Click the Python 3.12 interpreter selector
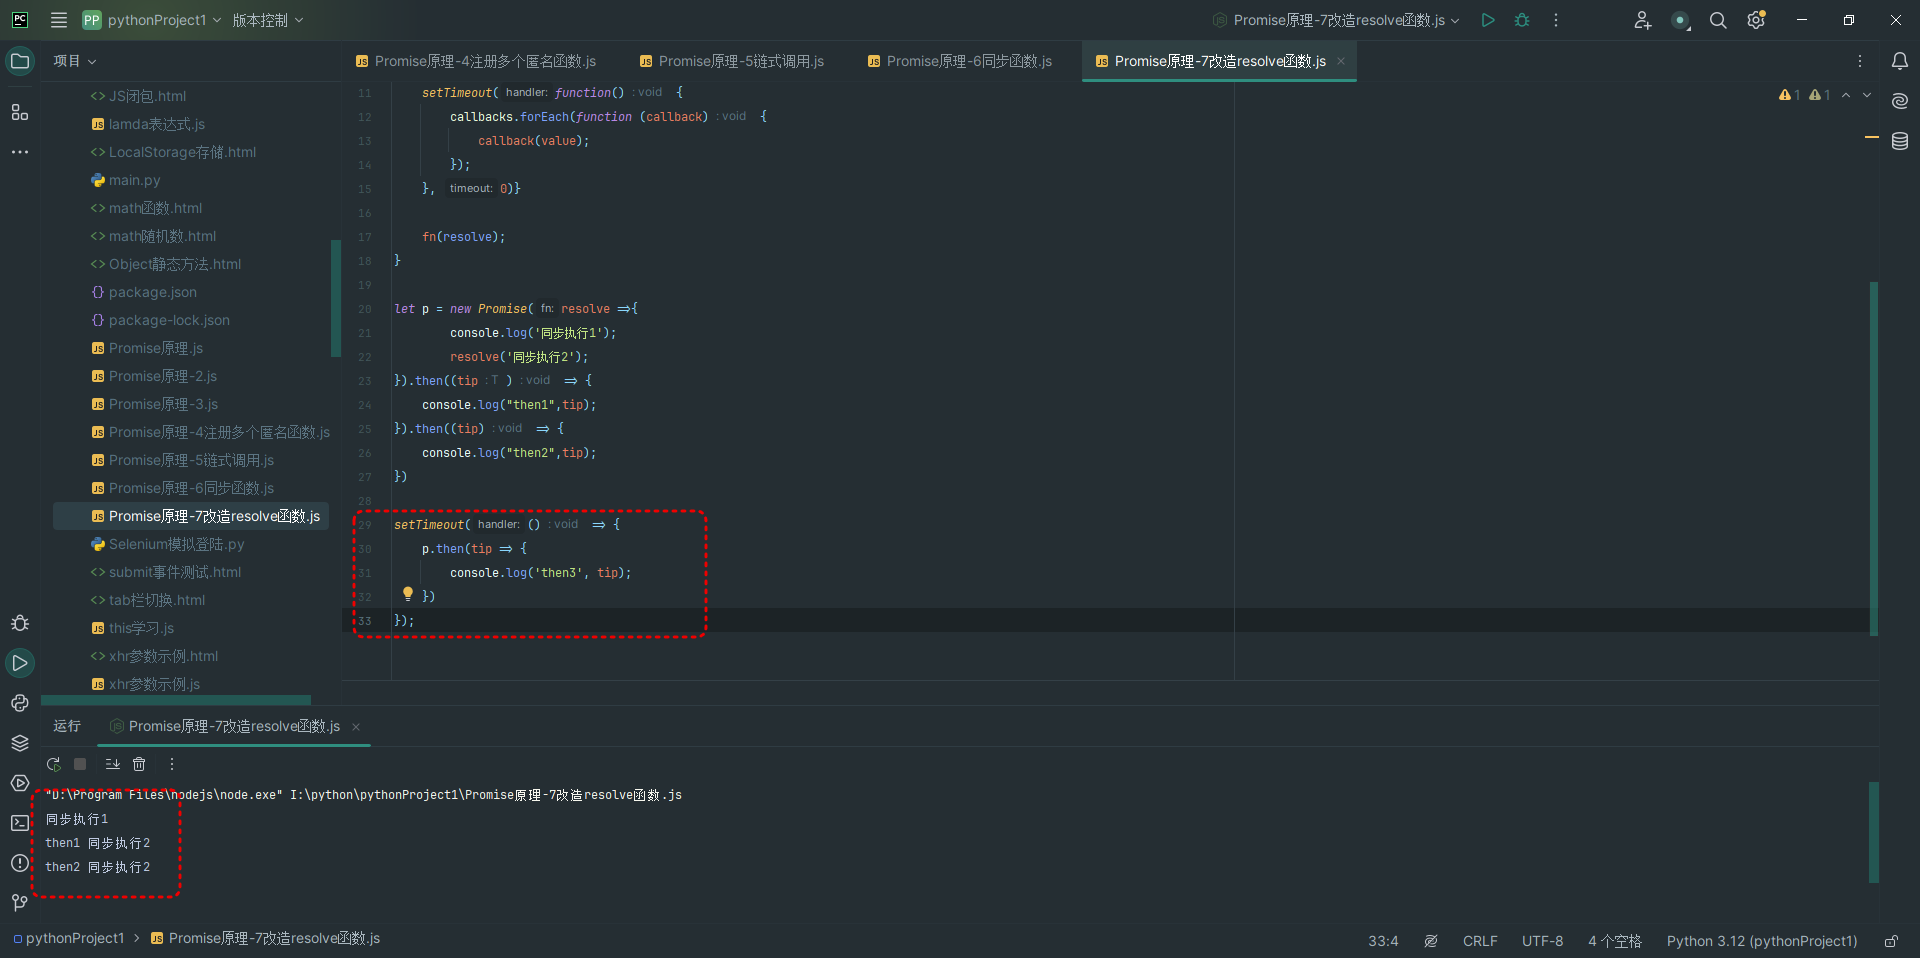 1762,941
